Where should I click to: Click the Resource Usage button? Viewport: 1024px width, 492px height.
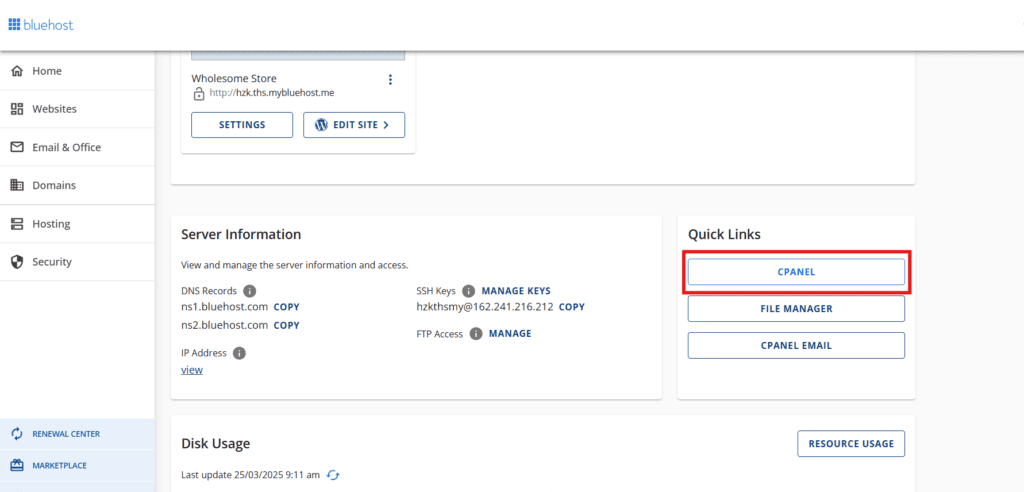click(851, 444)
